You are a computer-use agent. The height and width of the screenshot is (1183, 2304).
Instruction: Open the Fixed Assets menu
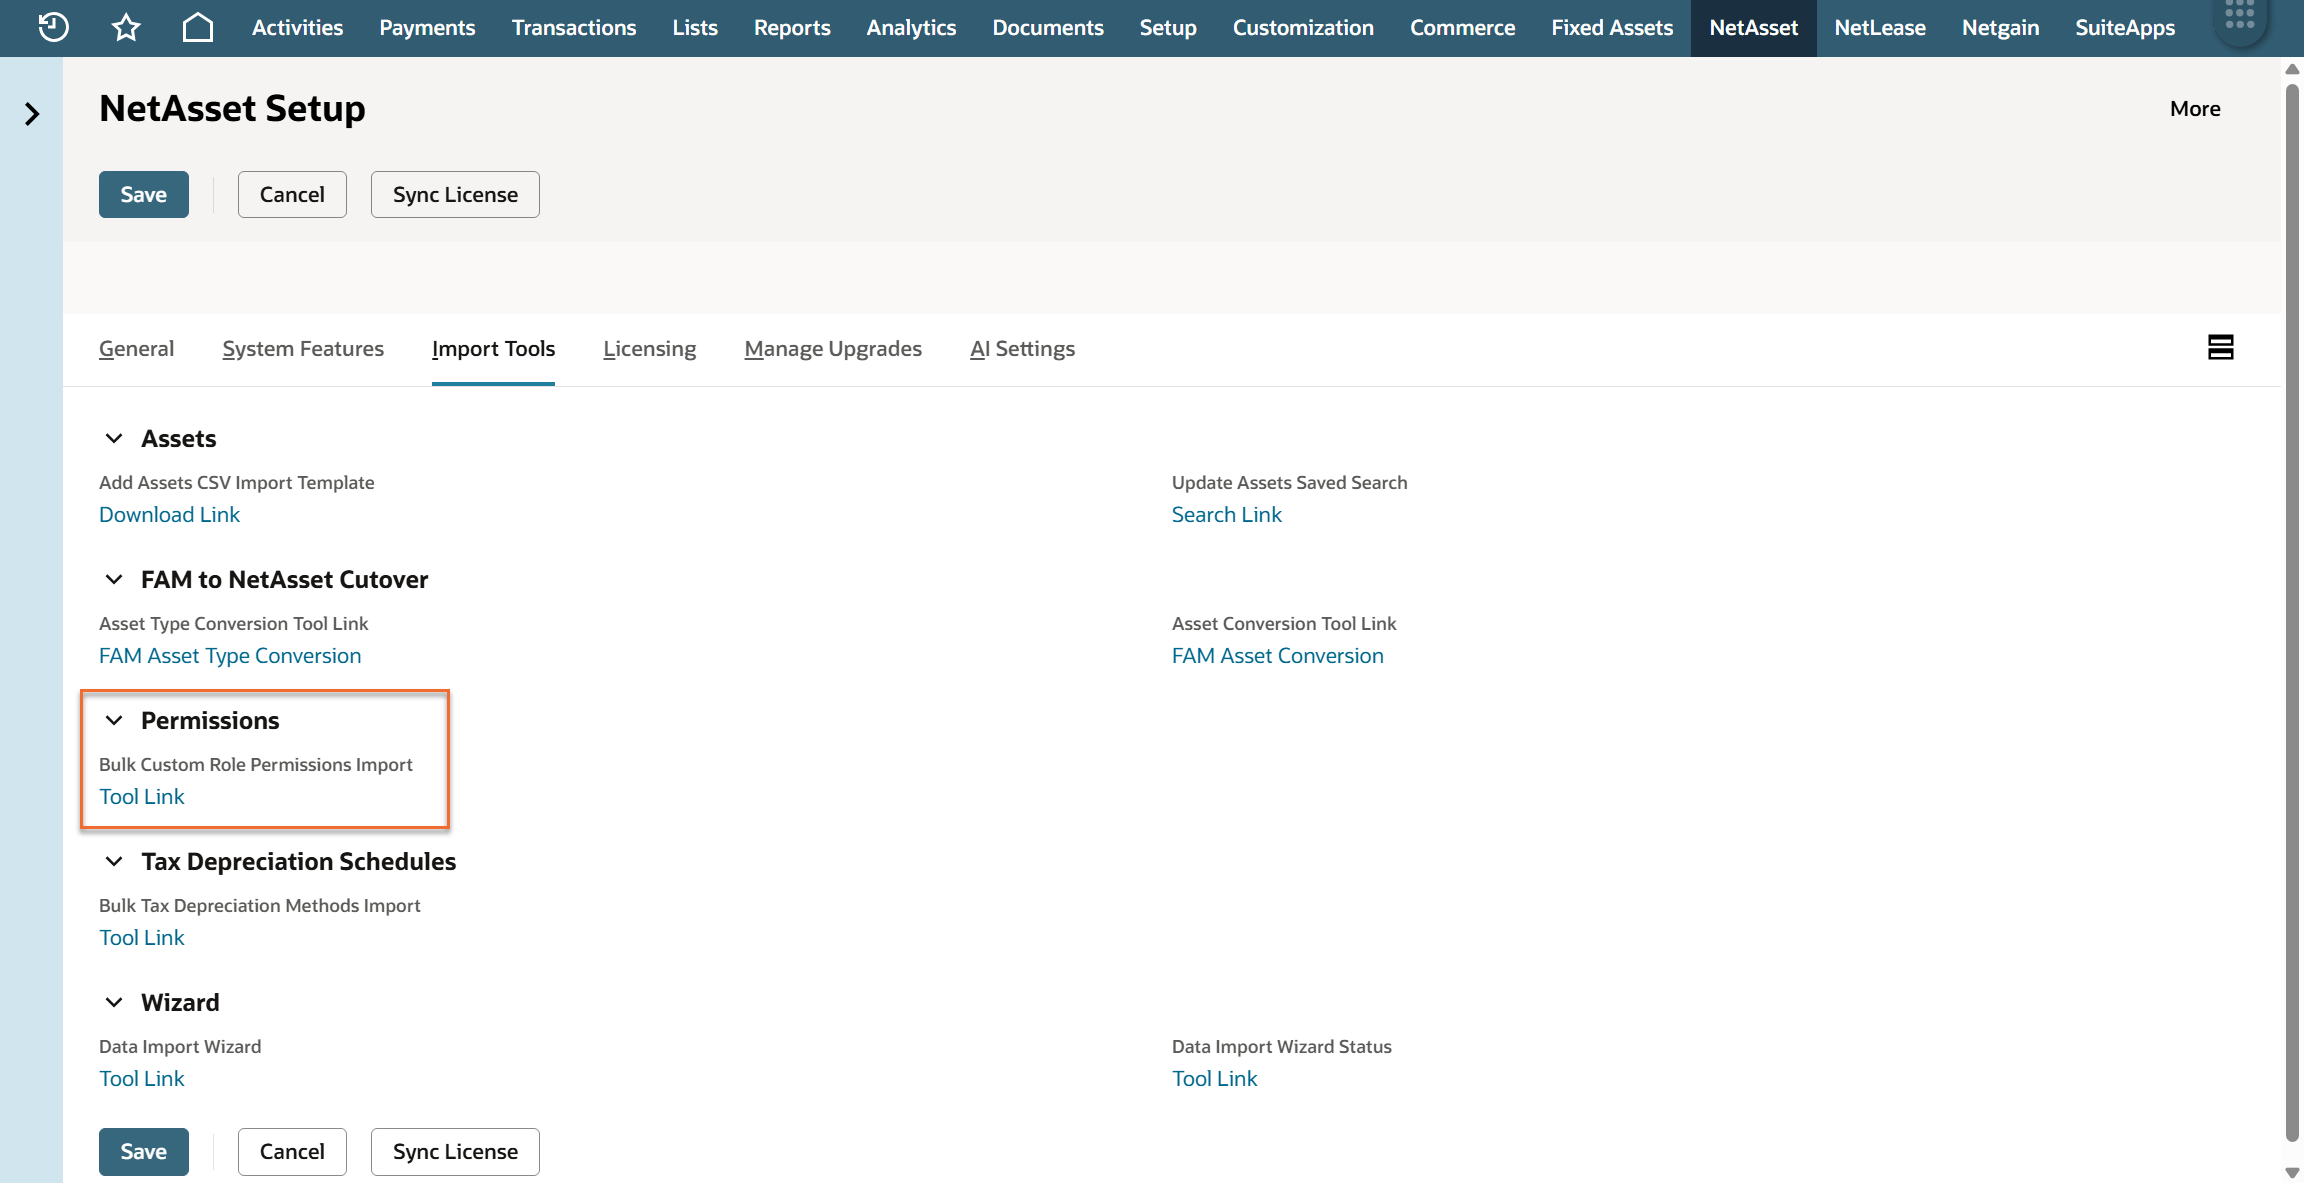[x=1612, y=28]
